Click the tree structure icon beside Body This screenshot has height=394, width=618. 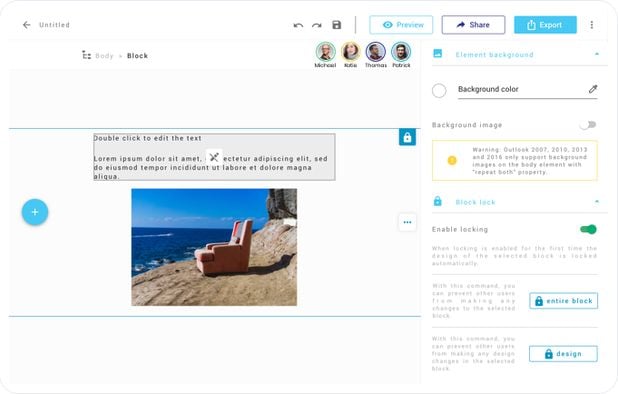(86, 55)
